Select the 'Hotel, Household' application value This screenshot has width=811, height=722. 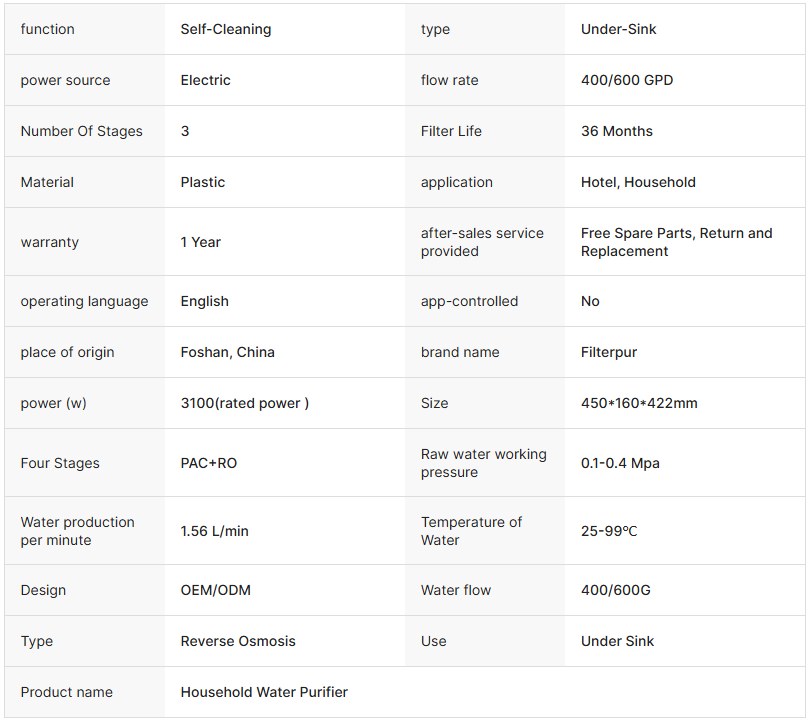(x=638, y=182)
